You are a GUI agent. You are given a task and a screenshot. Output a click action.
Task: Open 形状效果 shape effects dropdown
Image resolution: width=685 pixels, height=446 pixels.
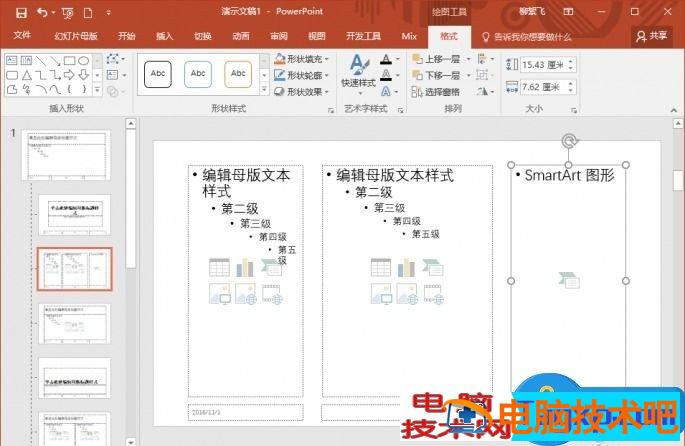[301, 92]
